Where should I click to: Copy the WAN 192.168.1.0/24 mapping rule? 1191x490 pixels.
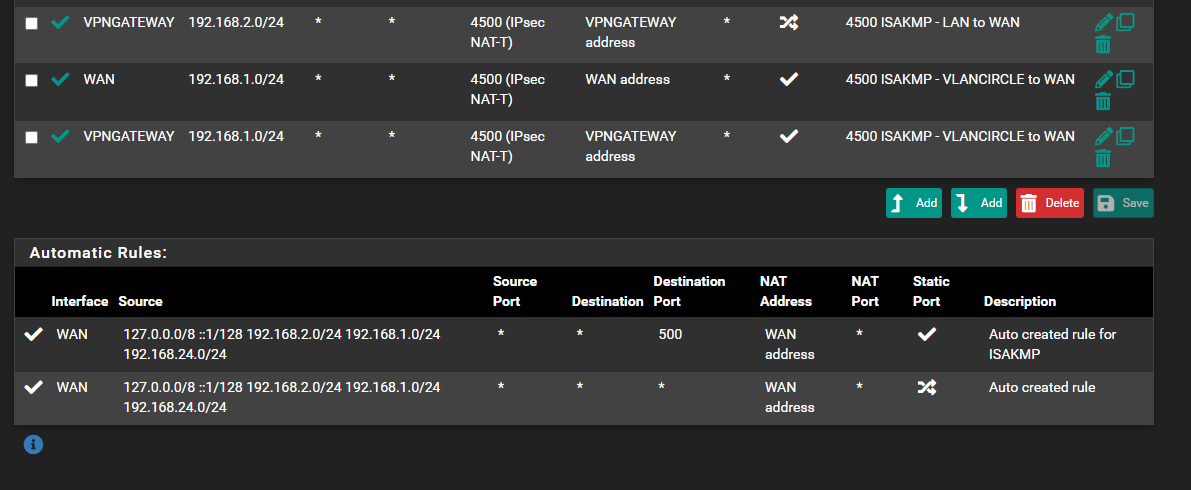1125,79
